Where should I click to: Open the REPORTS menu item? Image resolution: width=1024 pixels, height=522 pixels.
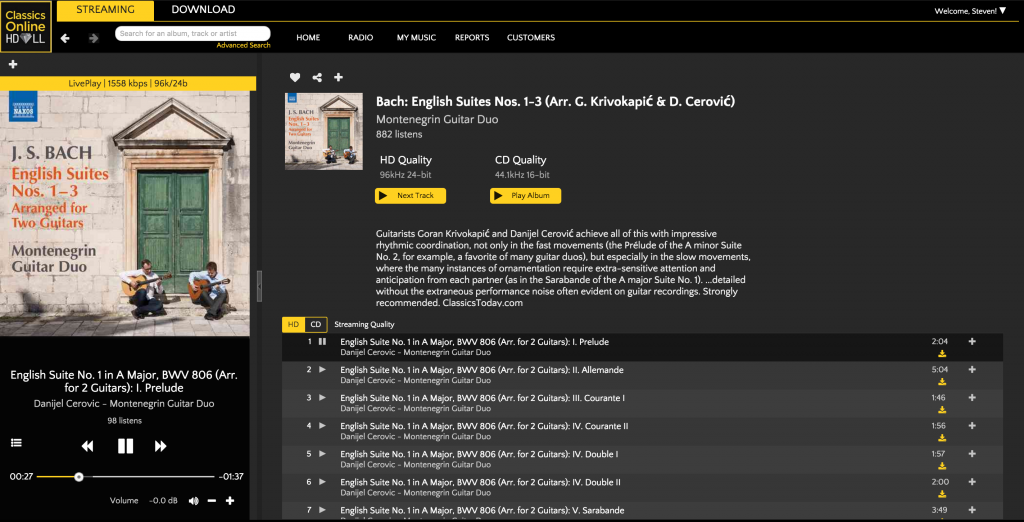coord(472,38)
